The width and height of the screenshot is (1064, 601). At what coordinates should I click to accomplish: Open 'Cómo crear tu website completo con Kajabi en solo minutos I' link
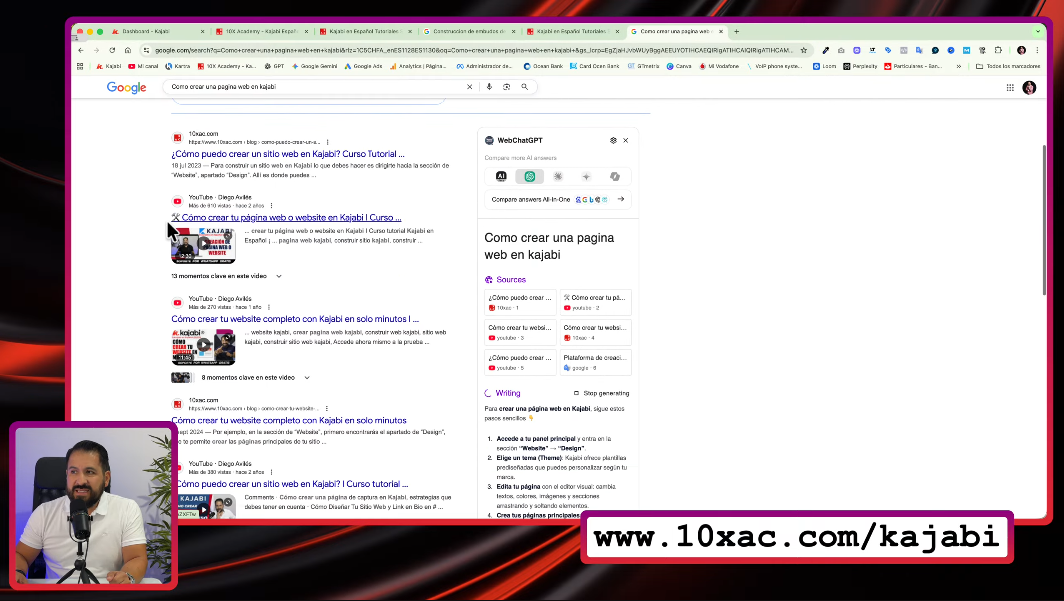point(295,319)
